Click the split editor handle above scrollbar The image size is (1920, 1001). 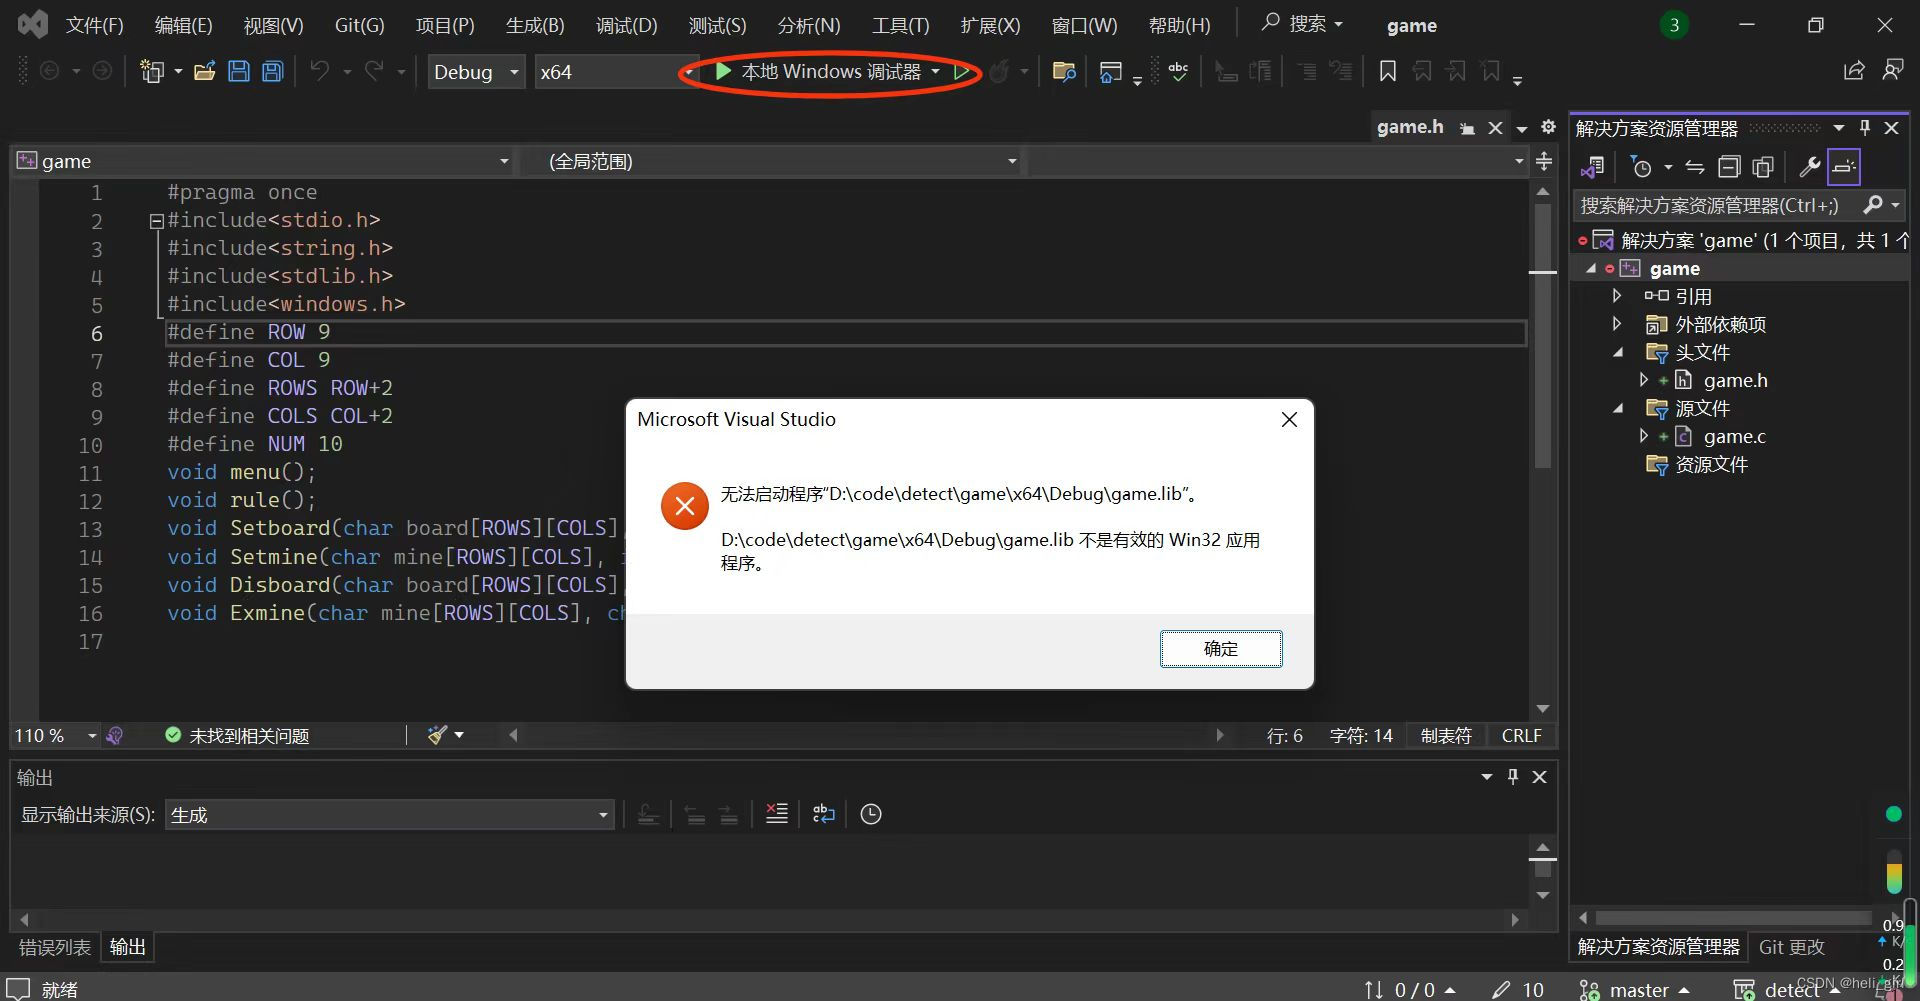click(1544, 161)
